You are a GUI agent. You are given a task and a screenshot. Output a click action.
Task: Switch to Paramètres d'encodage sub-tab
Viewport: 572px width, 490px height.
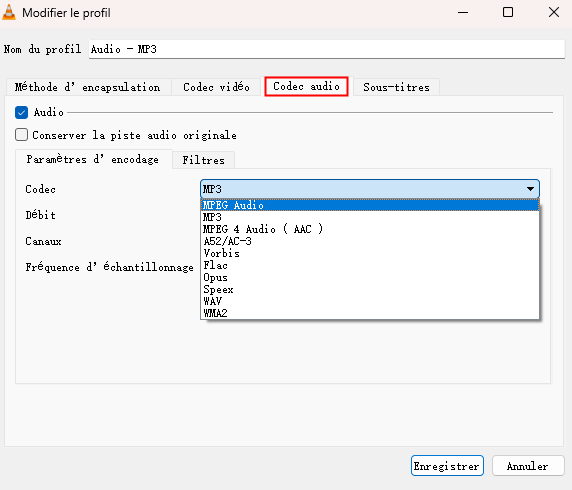[x=93, y=159]
